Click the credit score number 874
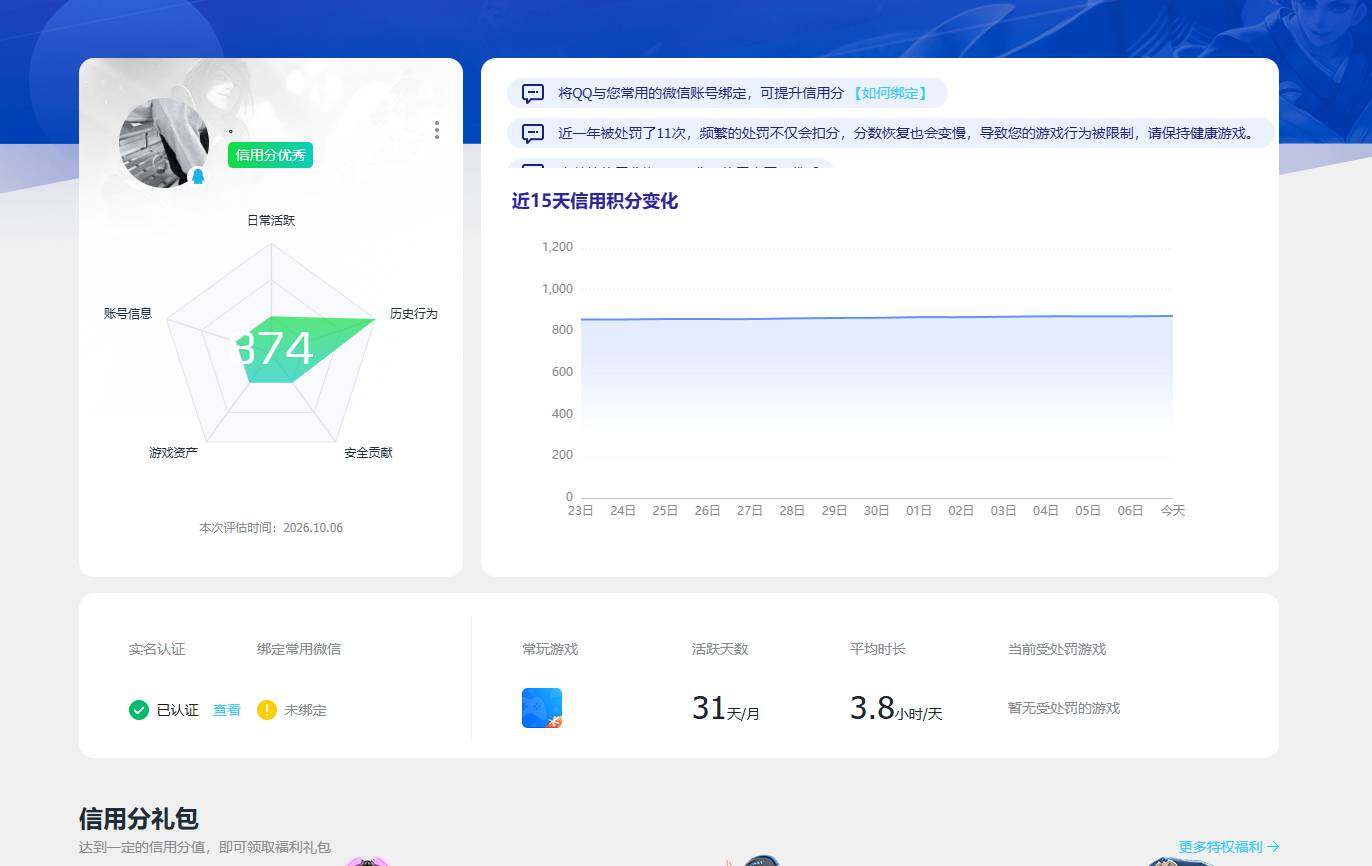 272,349
